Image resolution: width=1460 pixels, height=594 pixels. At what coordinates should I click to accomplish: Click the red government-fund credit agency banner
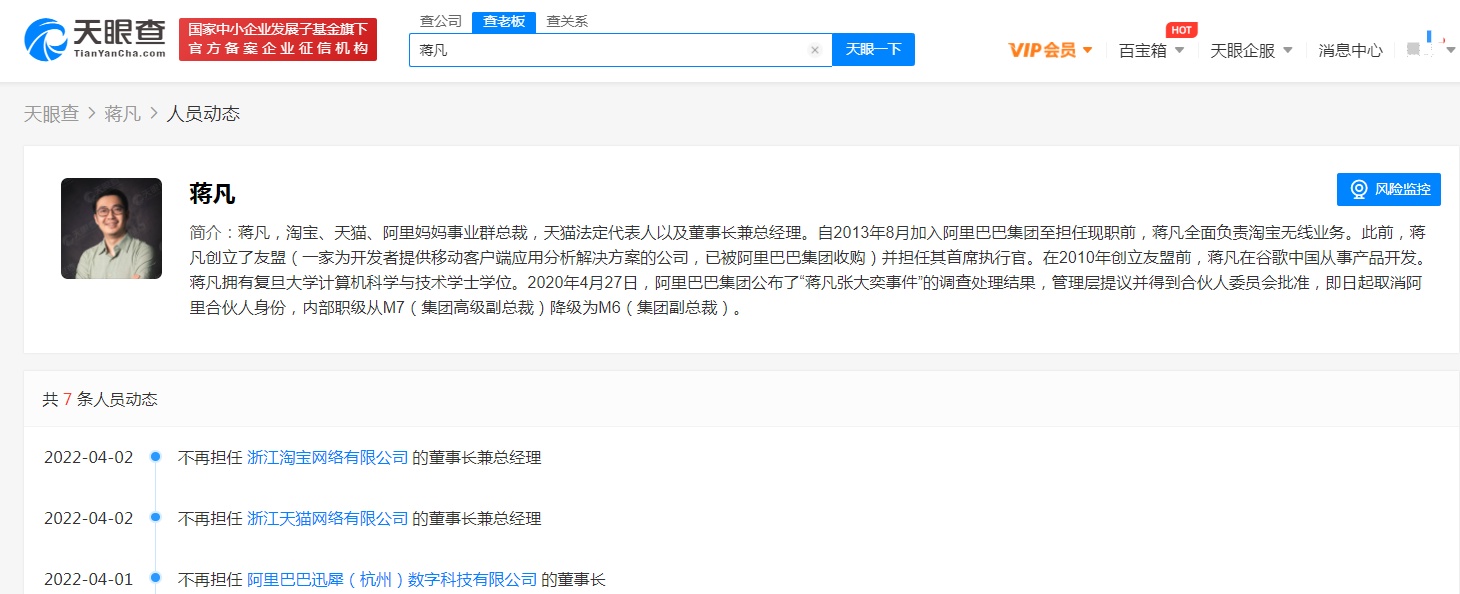(x=278, y=39)
